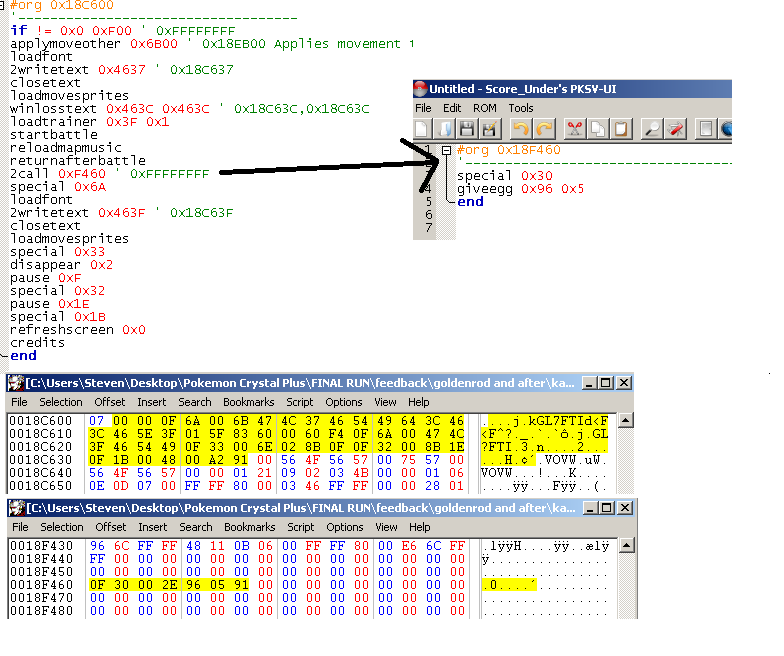The image size is (784, 656).
Task: Open Insert menu in the 0018F430 hex editor
Action: pyautogui.click(x=152, y=527)
